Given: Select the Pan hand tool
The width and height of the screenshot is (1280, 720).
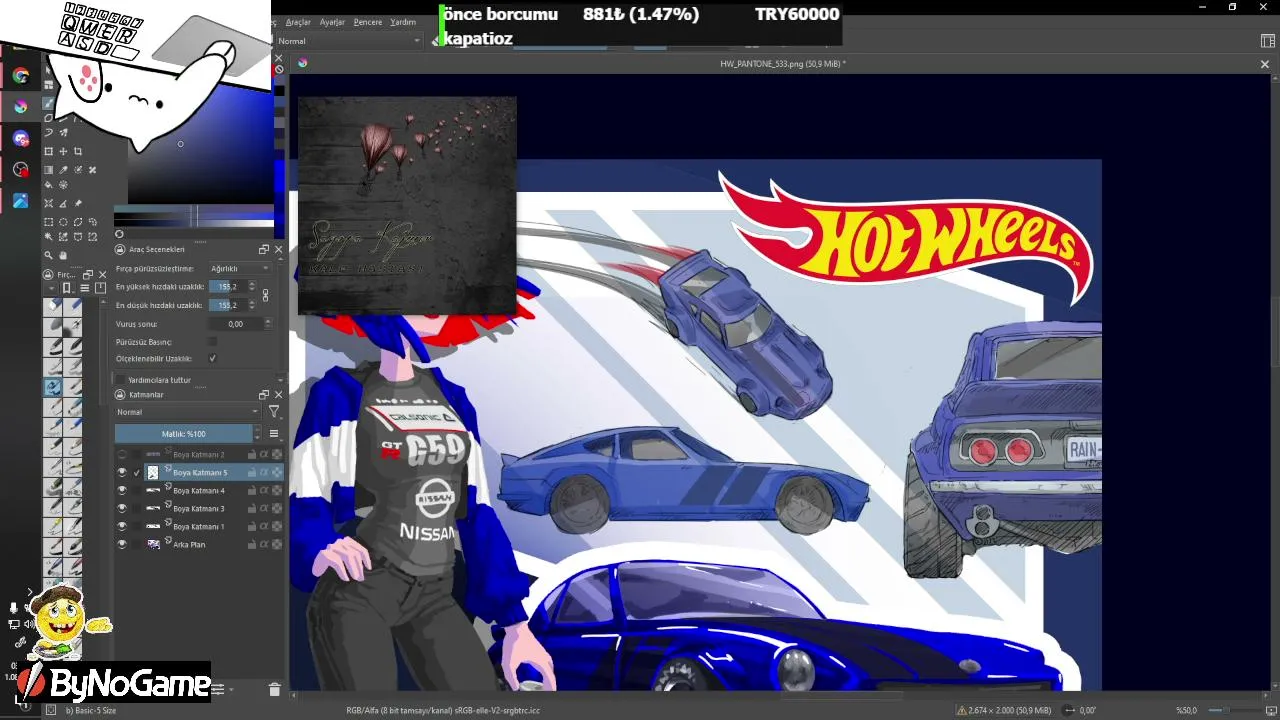Looking at the screenshot, I should 63,256.
